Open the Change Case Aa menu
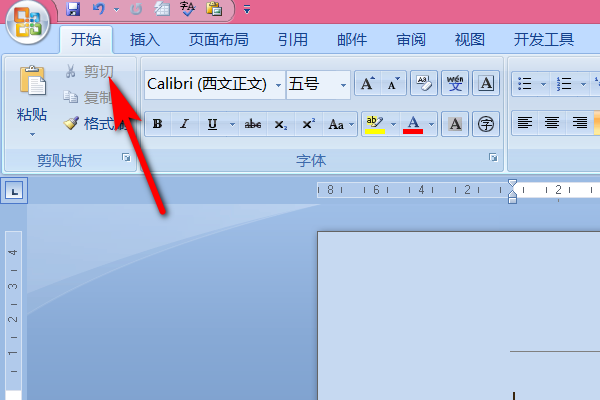 click(340, 124)
